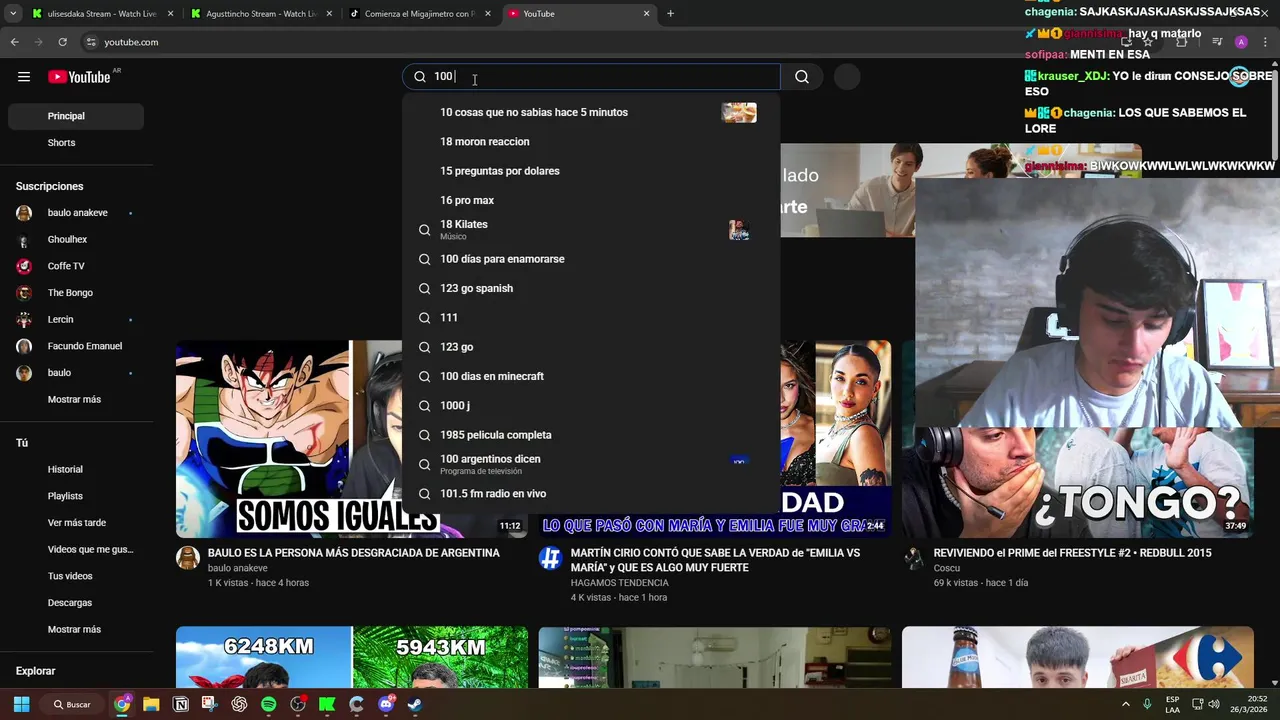Open the Facundo Emanuel subscription avatar
This screenshot has height=720, width=1280.
point(24,346)
